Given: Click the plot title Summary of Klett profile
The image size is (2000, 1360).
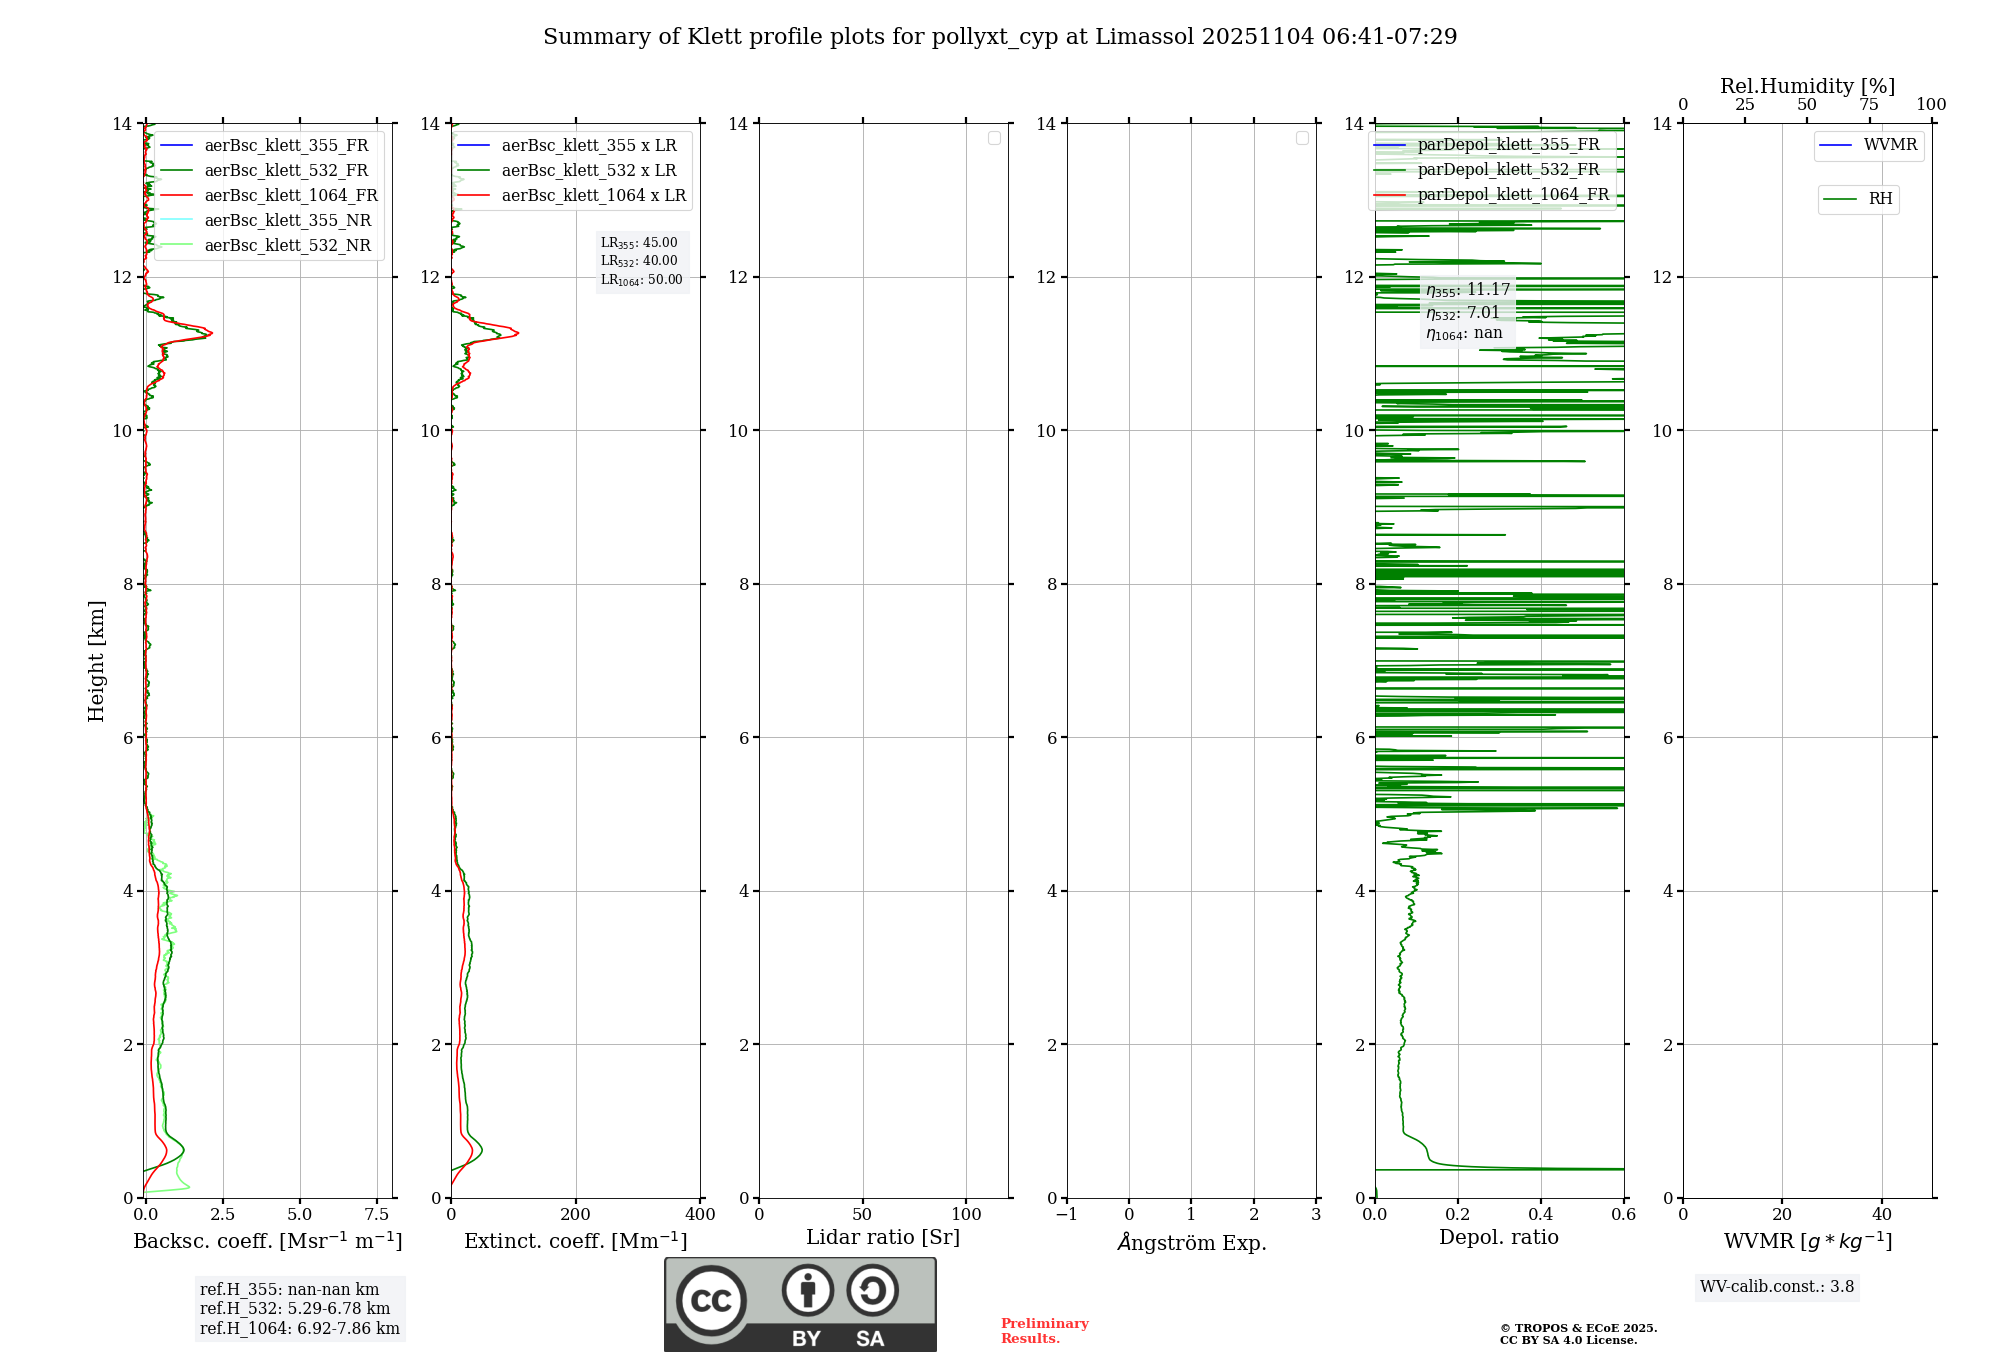Looking at the screenshot, I should tap(999, 37).
